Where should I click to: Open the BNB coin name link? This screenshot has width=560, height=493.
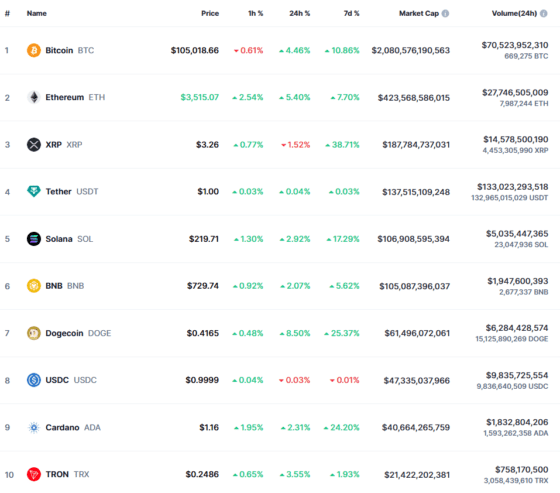(x=54, y=286)
